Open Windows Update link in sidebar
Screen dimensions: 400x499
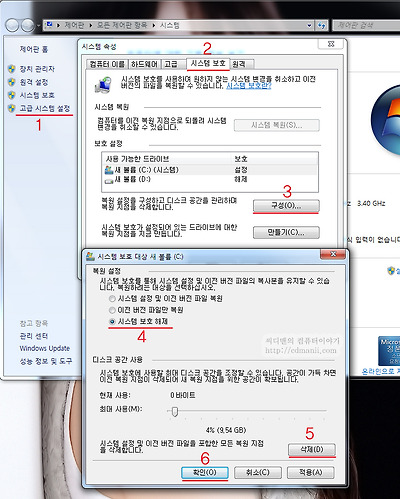coord(45,348)
